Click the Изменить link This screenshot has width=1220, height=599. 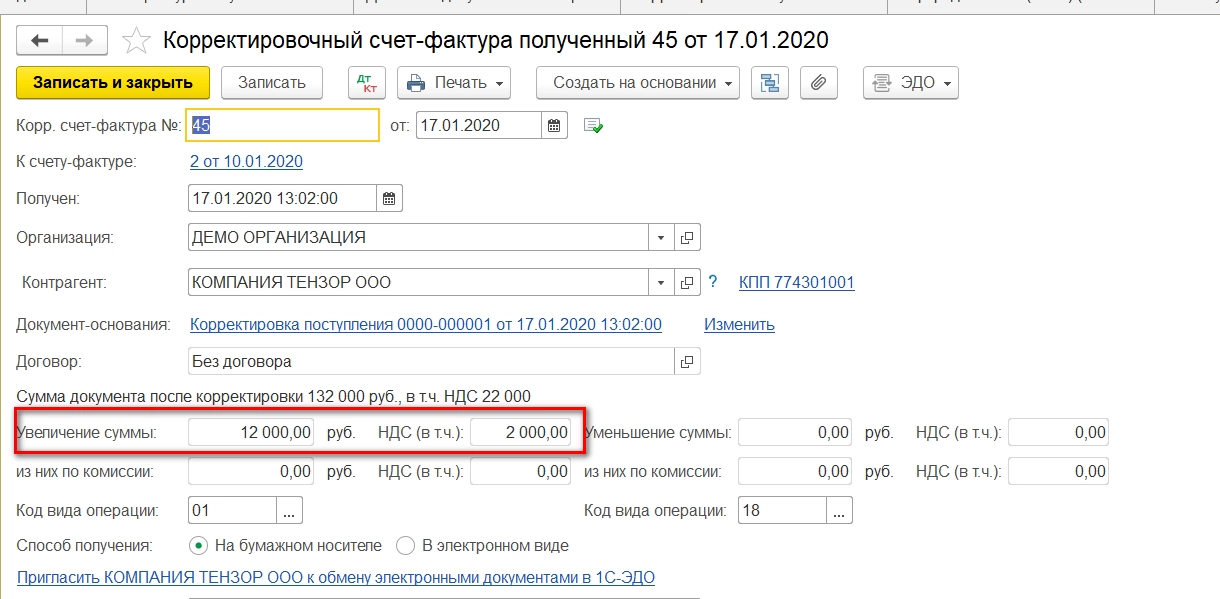point(739,324)
